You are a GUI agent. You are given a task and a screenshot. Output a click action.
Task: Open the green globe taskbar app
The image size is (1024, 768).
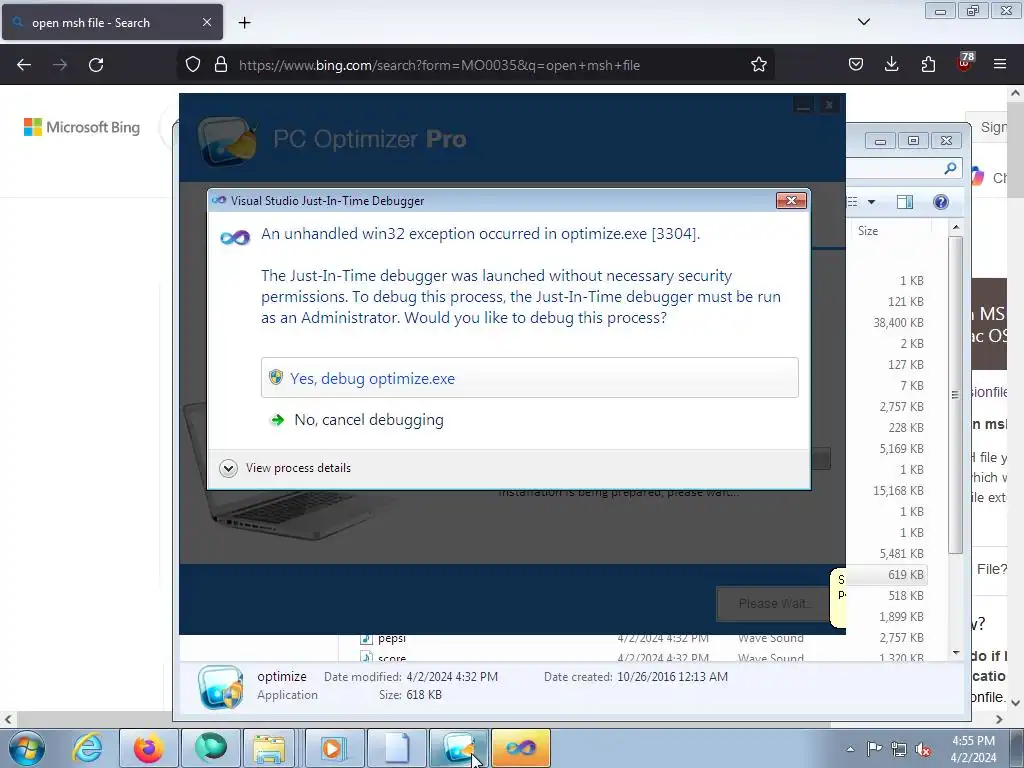[210, 748]
